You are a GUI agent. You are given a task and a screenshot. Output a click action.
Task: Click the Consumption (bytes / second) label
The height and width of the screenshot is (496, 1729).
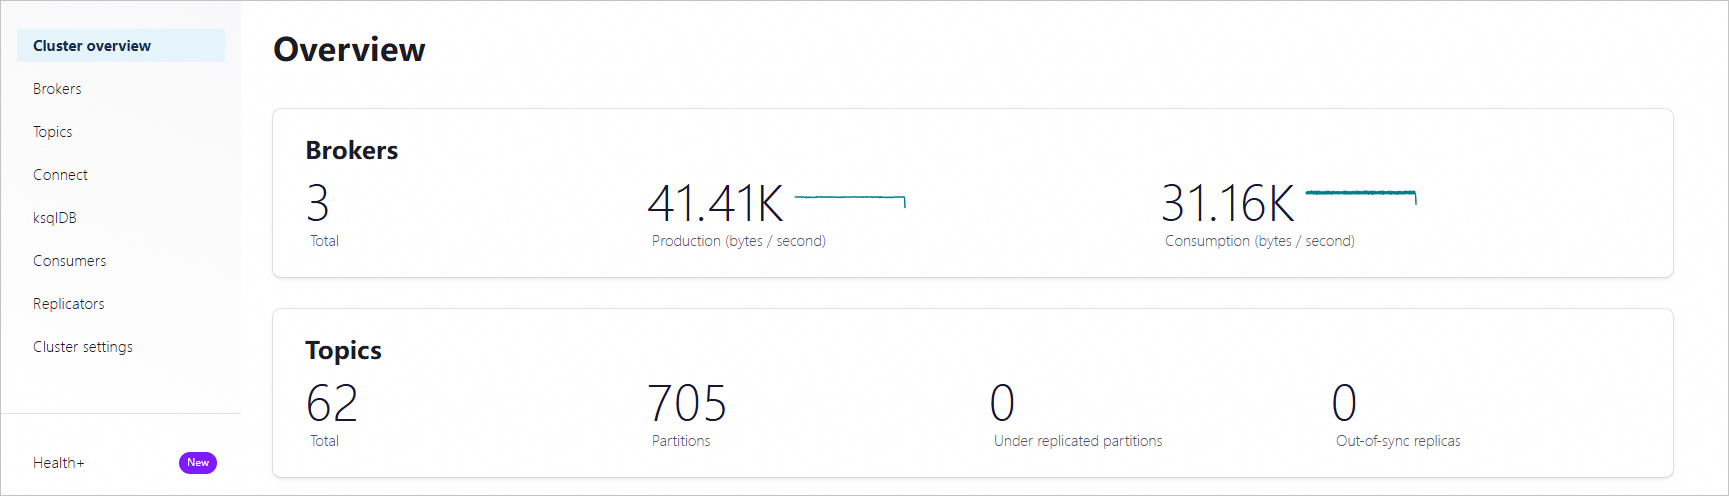coord(1260,241)
